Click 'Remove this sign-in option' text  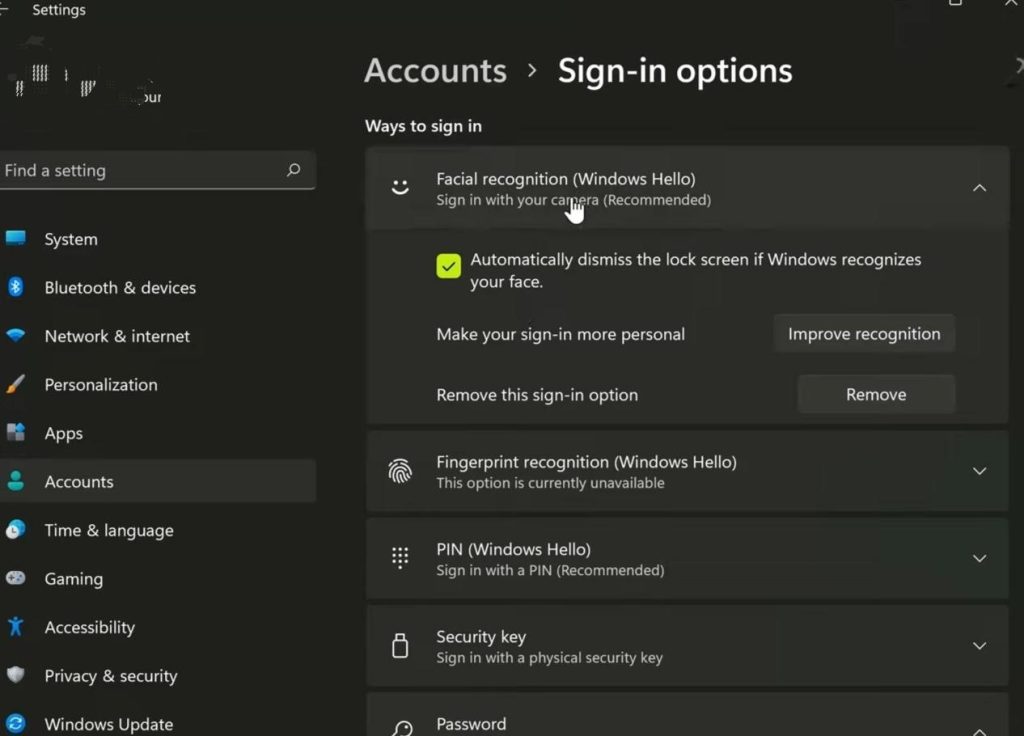tap(537, 394)
